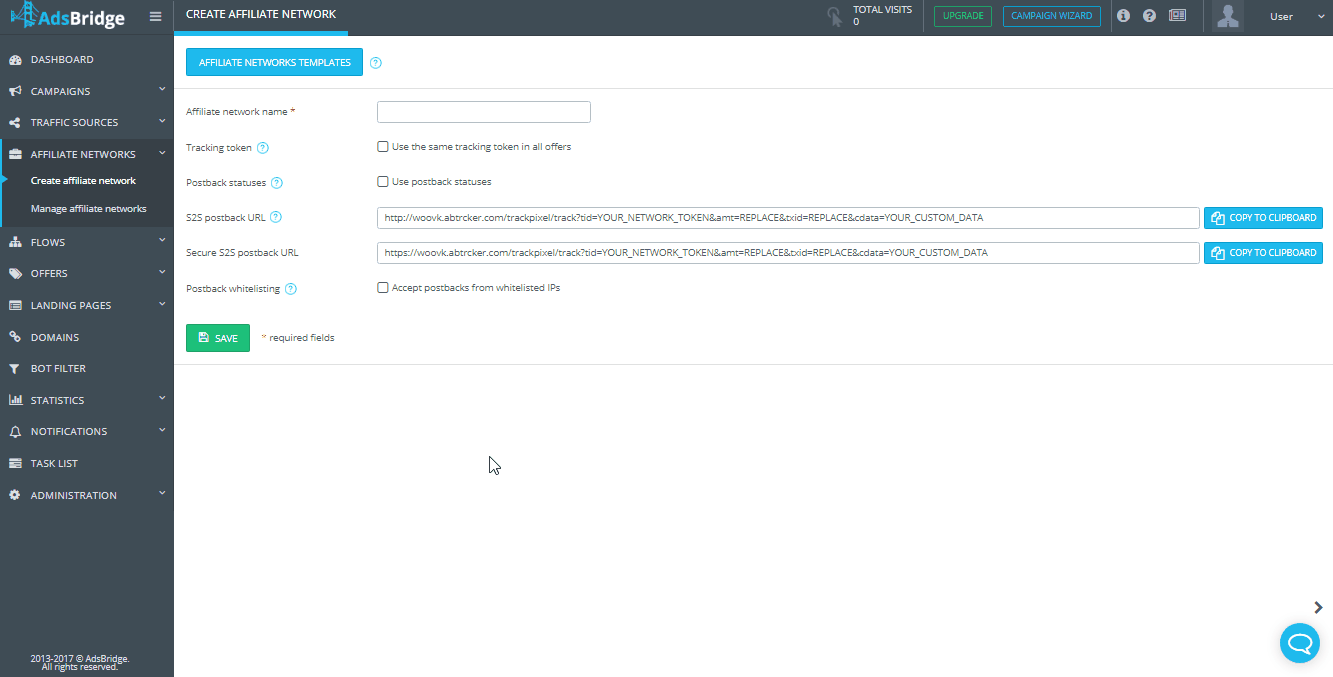Click the S2S postback URL field
The width and height of the screenshot is (1333, 677).
pyautogui.click(x=788, y=218)
